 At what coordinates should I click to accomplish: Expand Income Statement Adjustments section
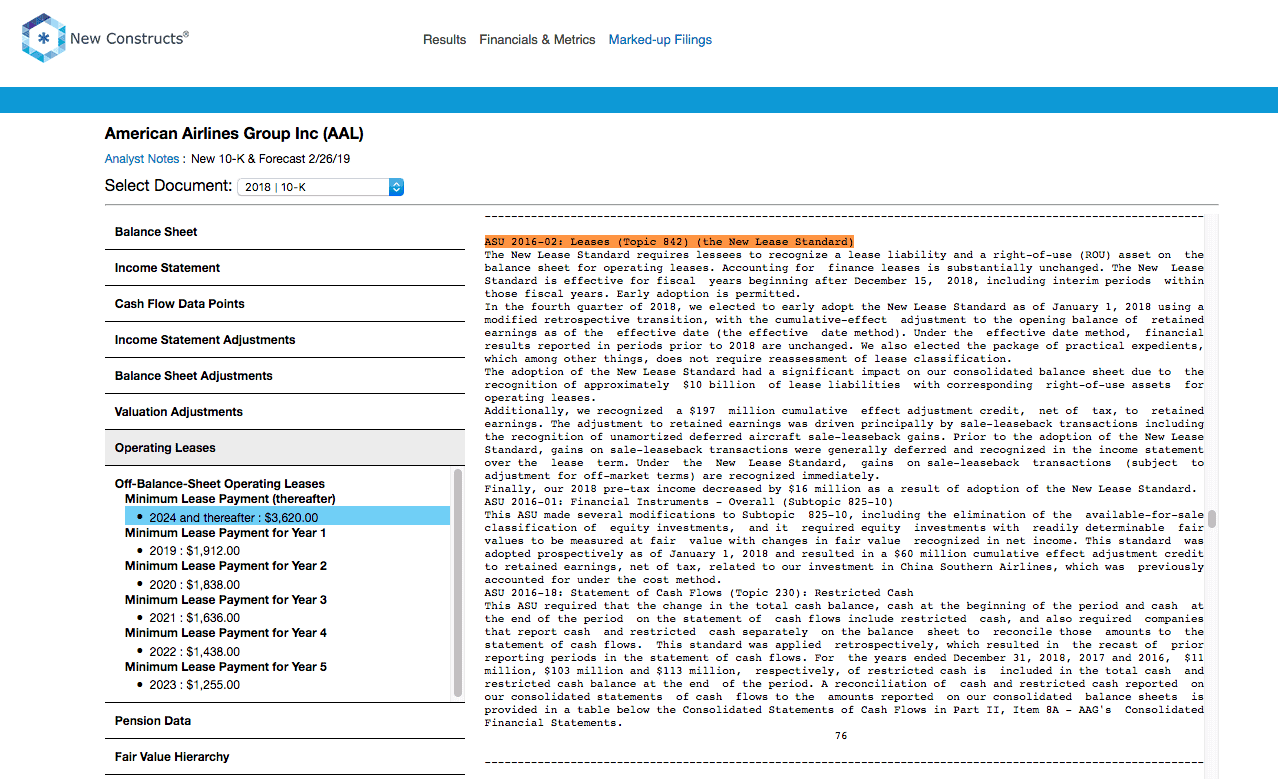pyautogui.click(x=285, y=340)
